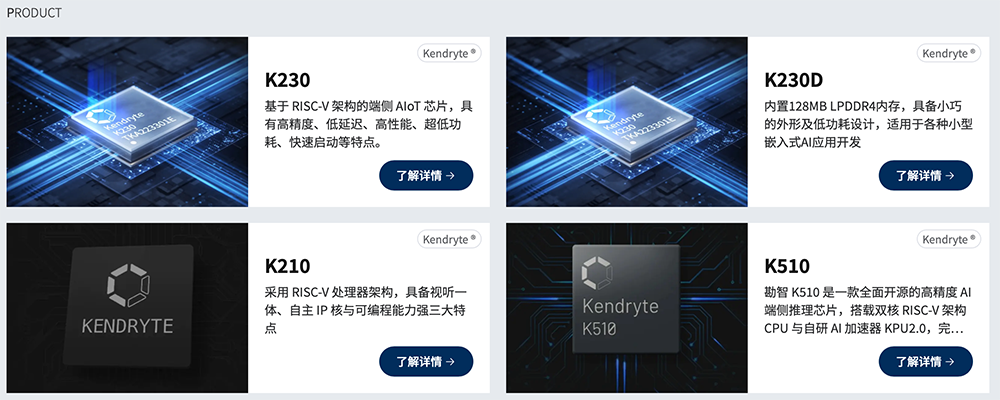
Task: Select the K230D product title
Action: point(793,80)
